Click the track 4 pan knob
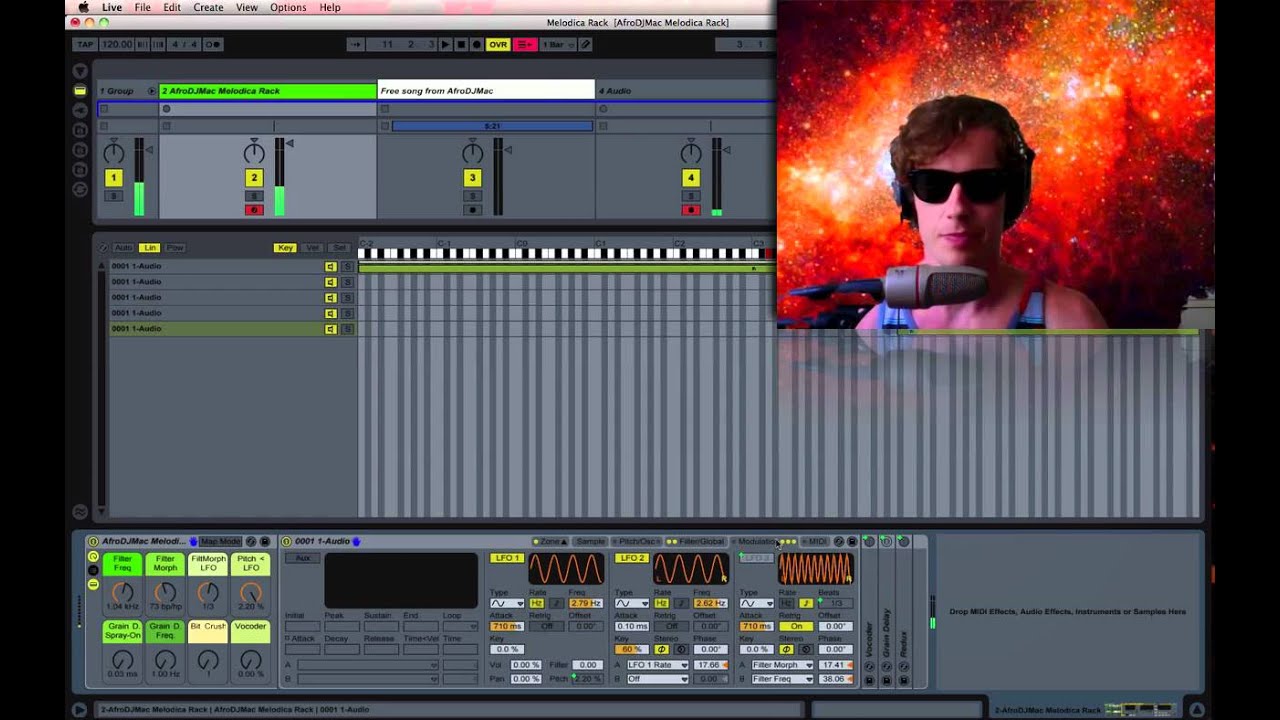This screenshot has width=1280, height=720. [691, 152]
